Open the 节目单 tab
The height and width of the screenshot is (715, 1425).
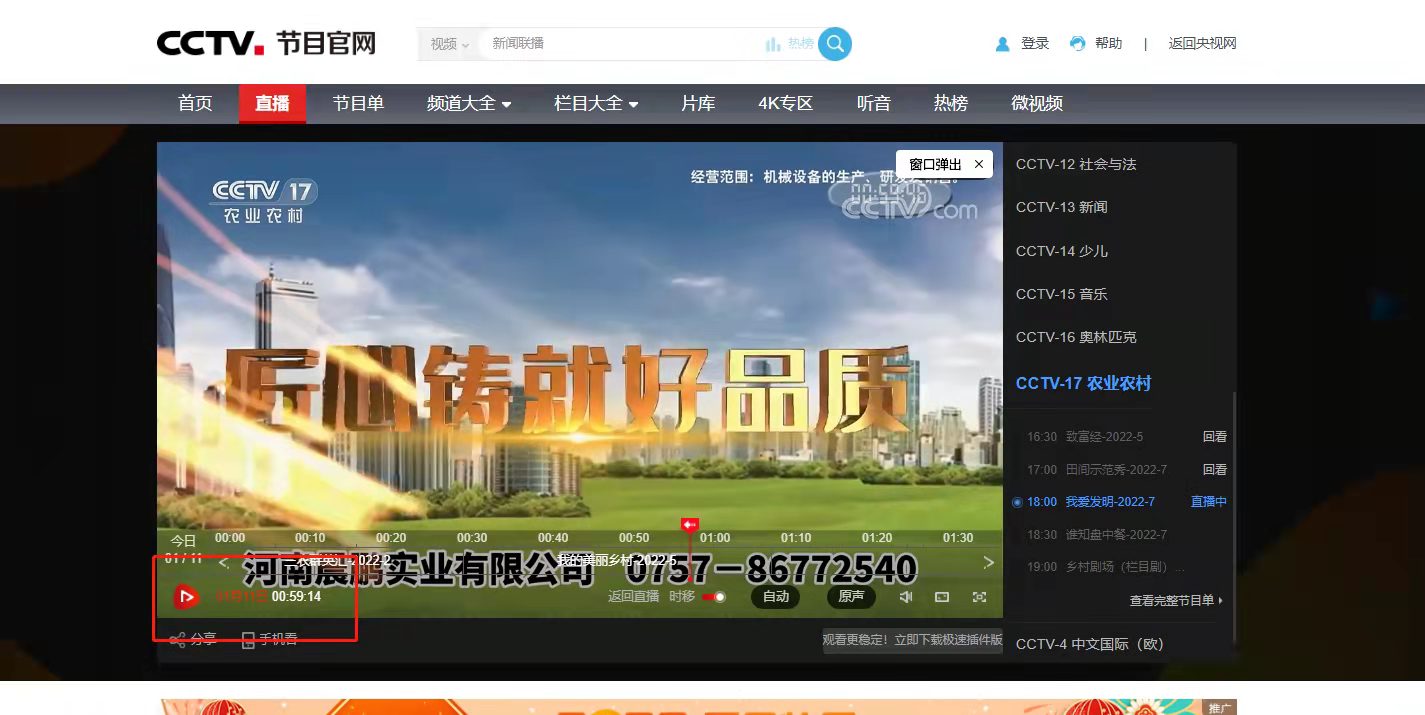[358, 103]
